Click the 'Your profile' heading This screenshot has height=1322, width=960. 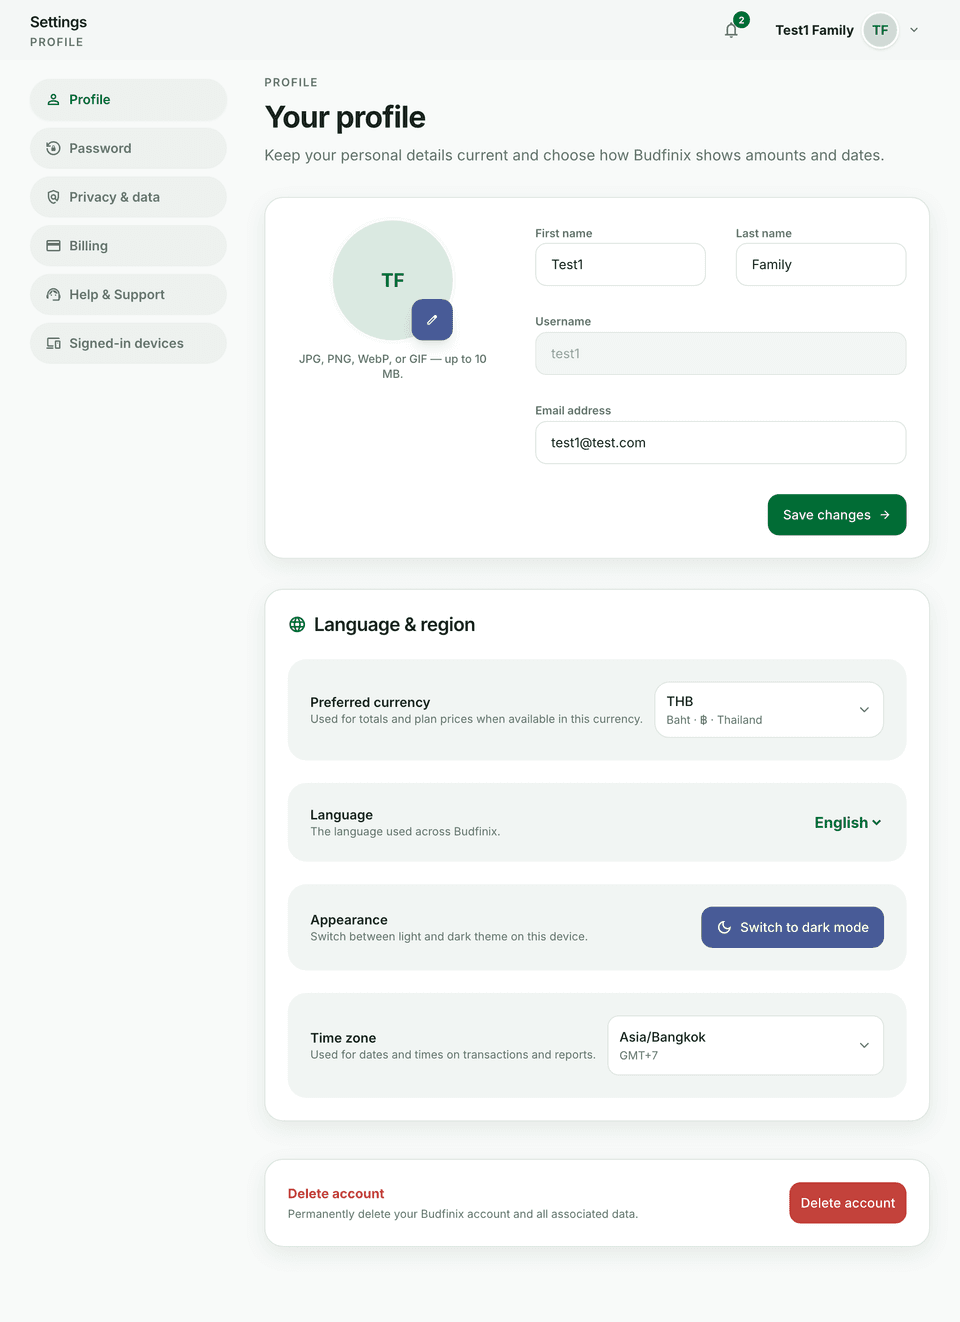(345, 117)
